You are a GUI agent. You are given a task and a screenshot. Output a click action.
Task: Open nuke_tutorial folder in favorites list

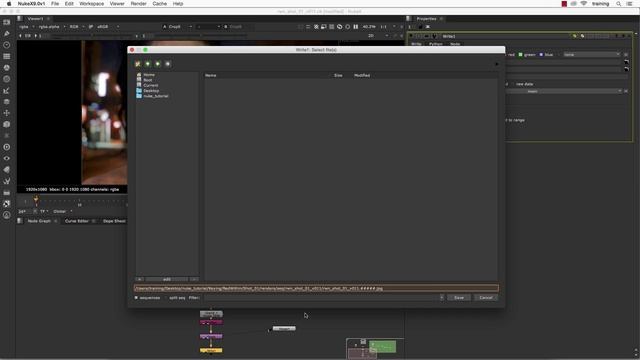click(156, 96)
